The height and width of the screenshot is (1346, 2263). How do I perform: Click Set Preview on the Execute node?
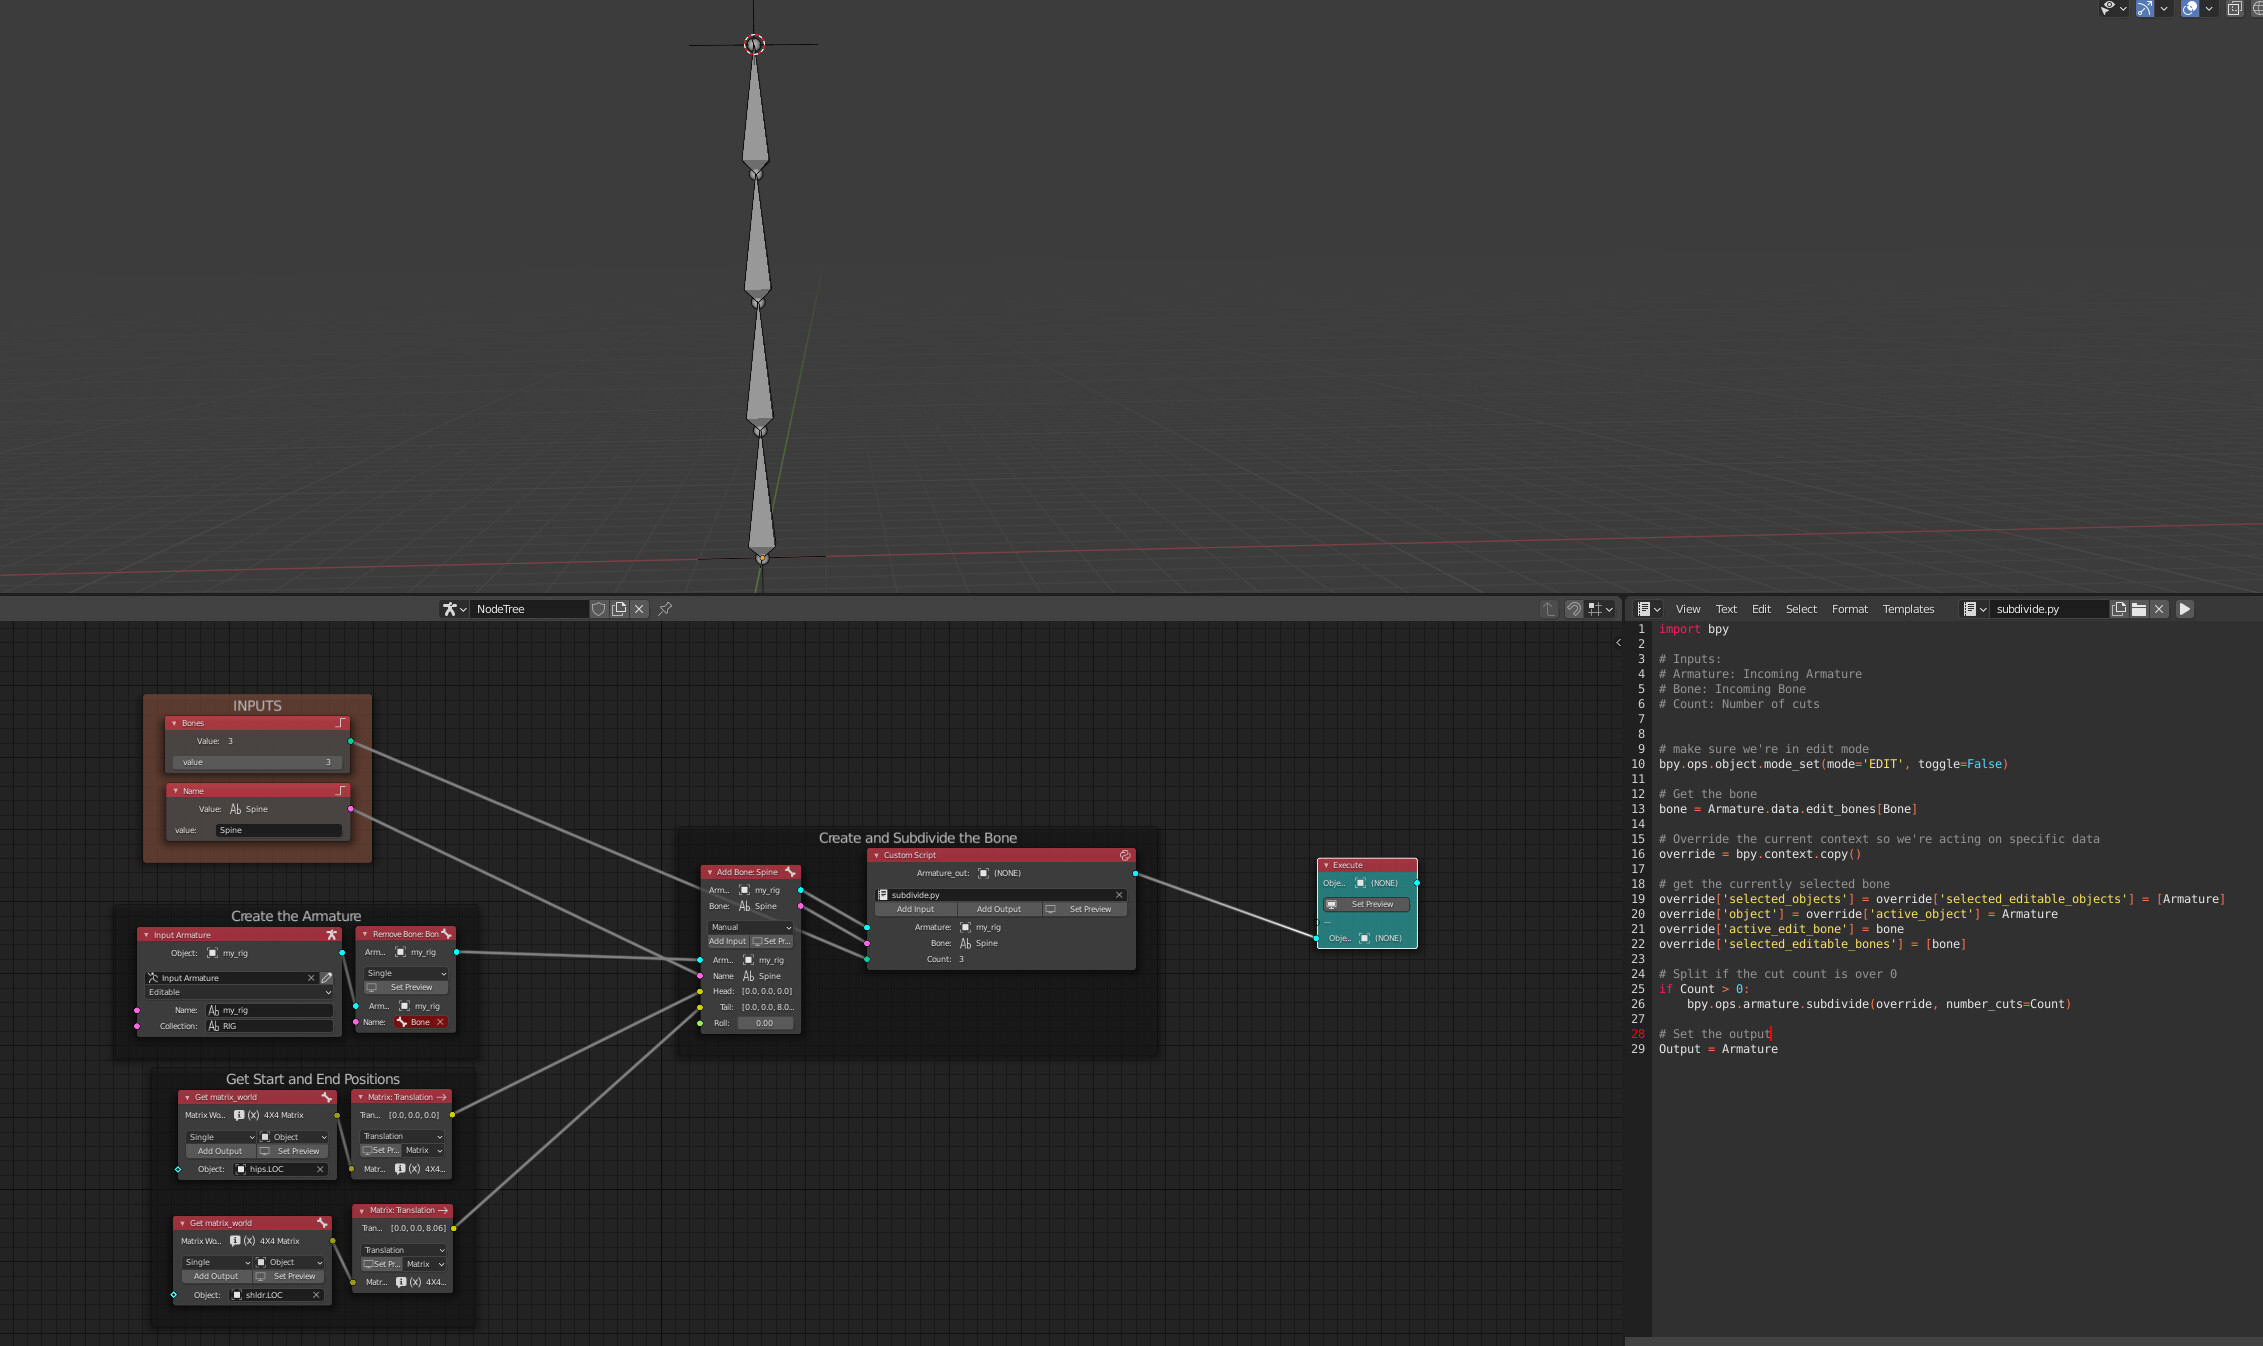pos(1366,904)
